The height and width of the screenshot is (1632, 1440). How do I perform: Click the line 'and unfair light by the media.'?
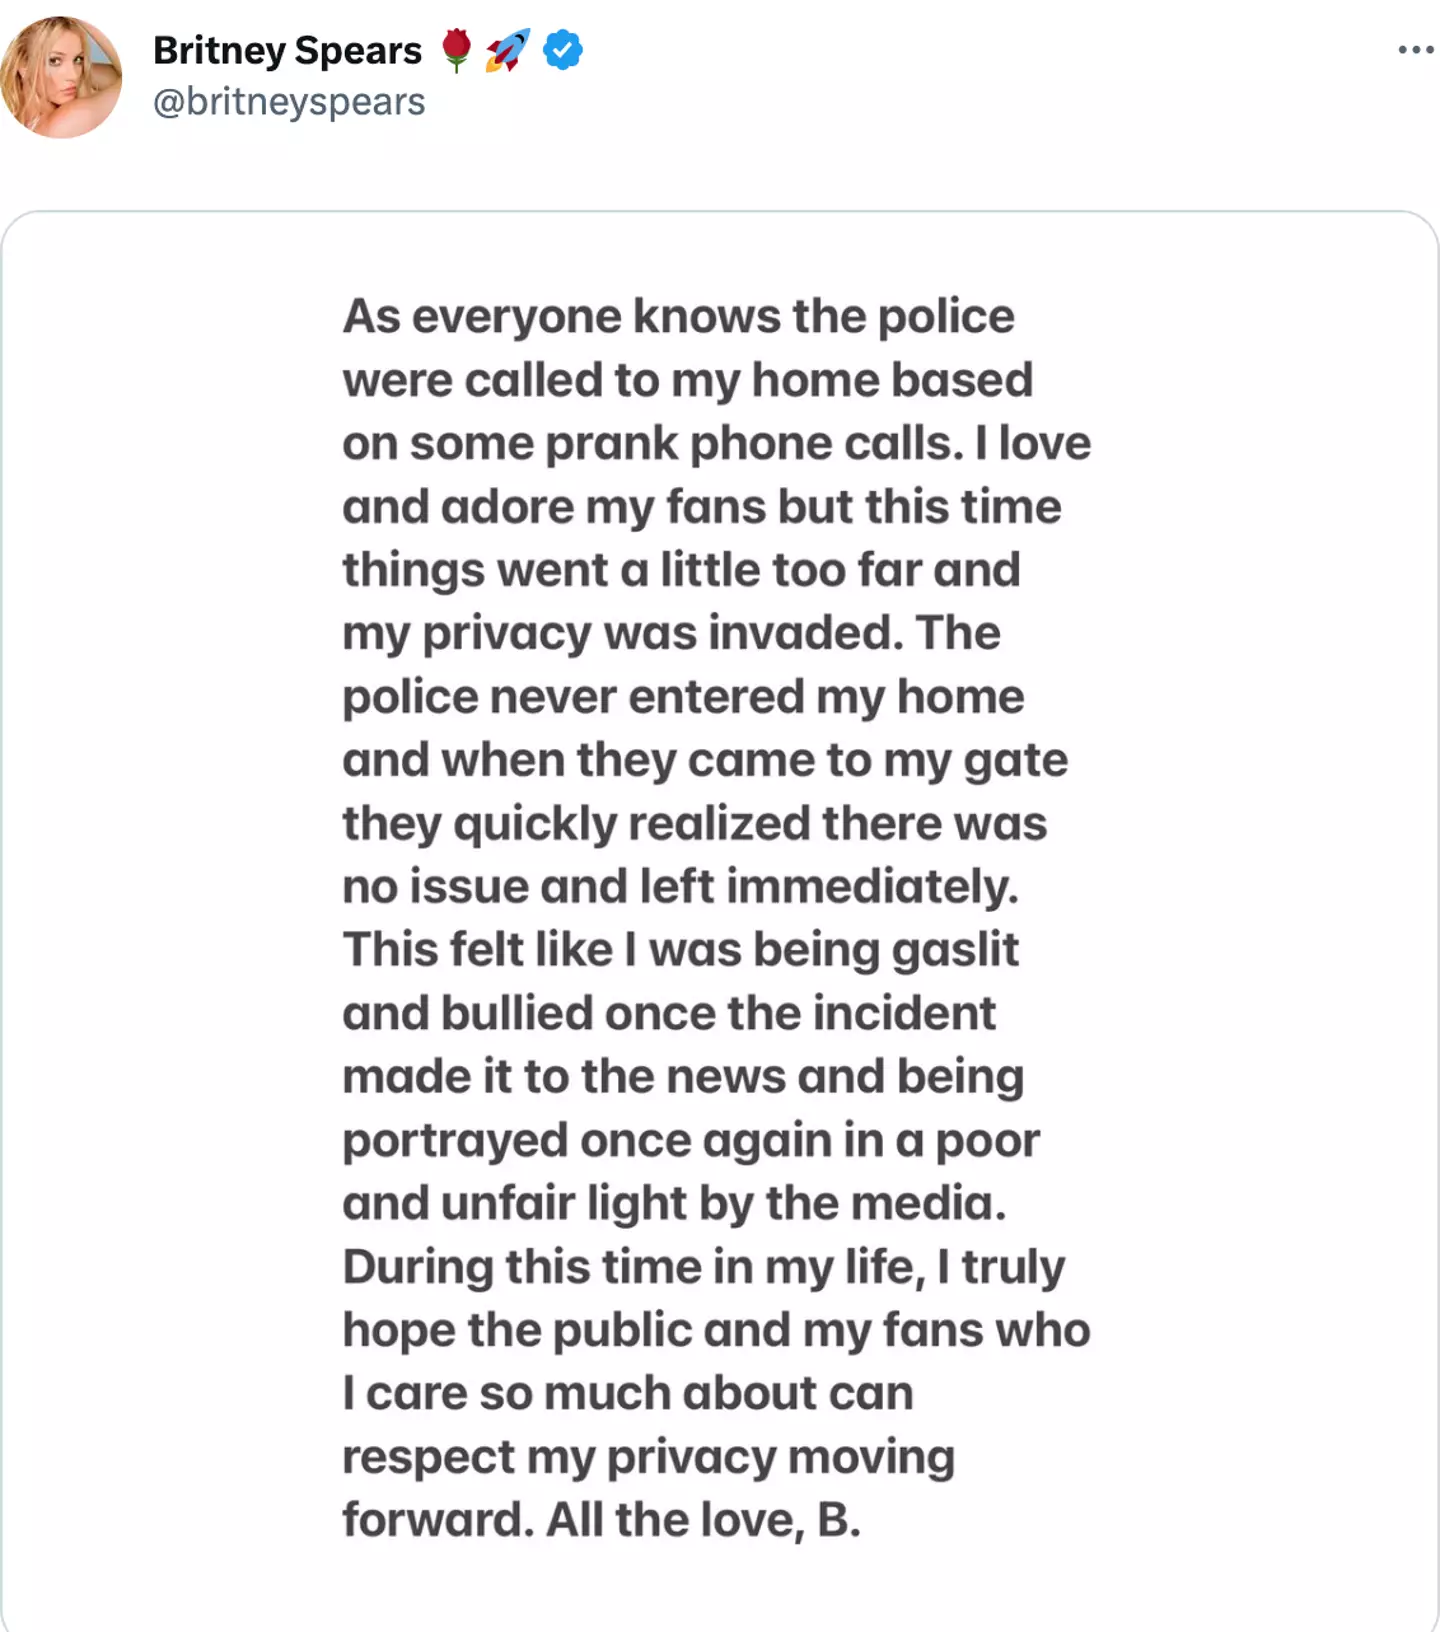(674, 1204)
